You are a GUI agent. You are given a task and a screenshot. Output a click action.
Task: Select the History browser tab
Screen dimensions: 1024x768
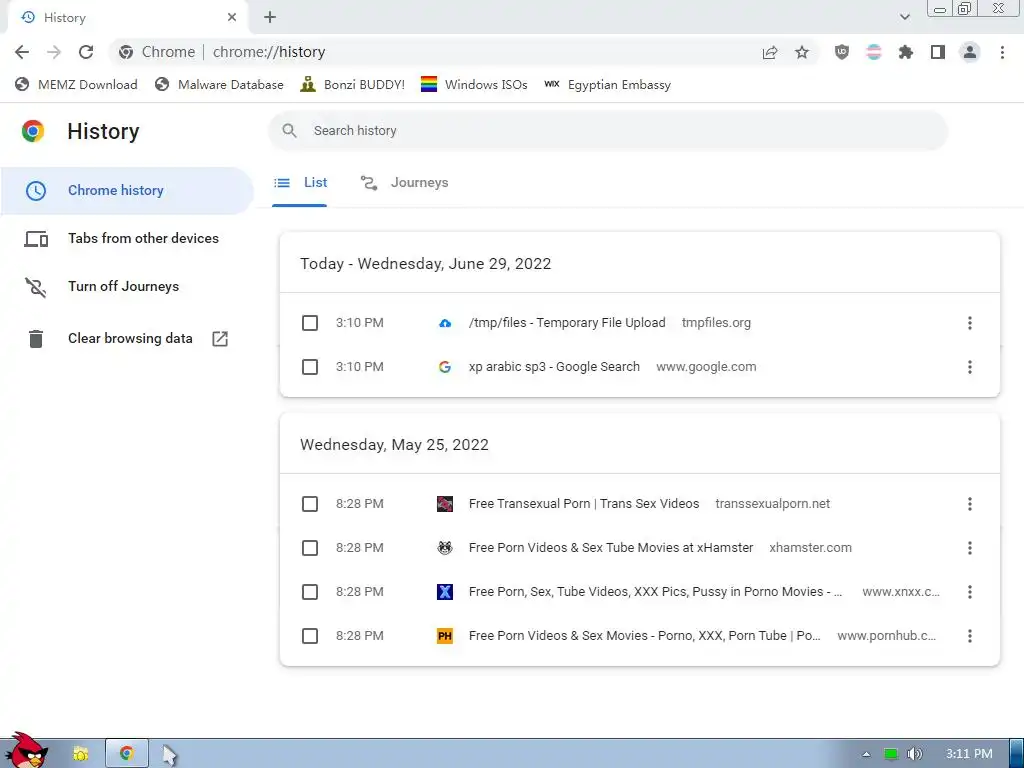128,18
